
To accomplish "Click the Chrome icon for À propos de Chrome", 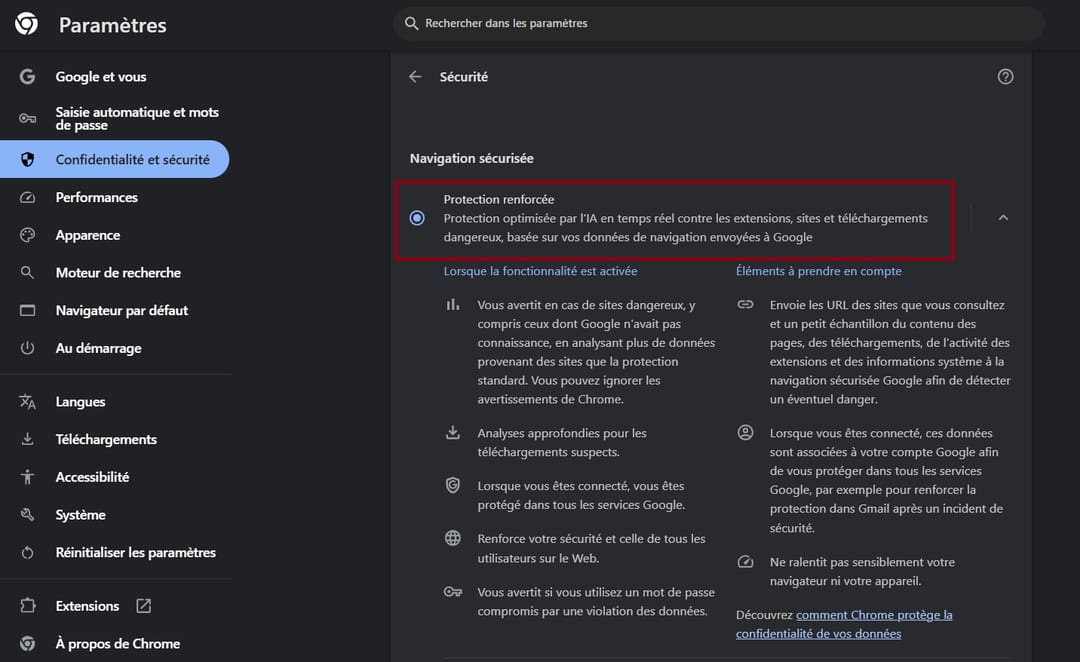I will 28,643.
